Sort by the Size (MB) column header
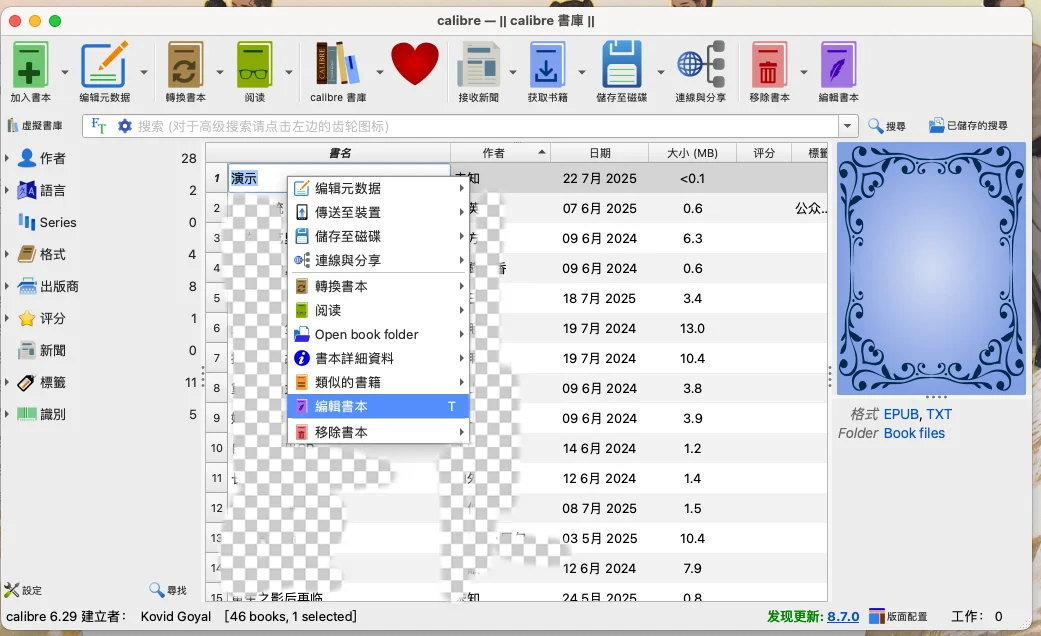1041x636 pixels. point(692,153)
